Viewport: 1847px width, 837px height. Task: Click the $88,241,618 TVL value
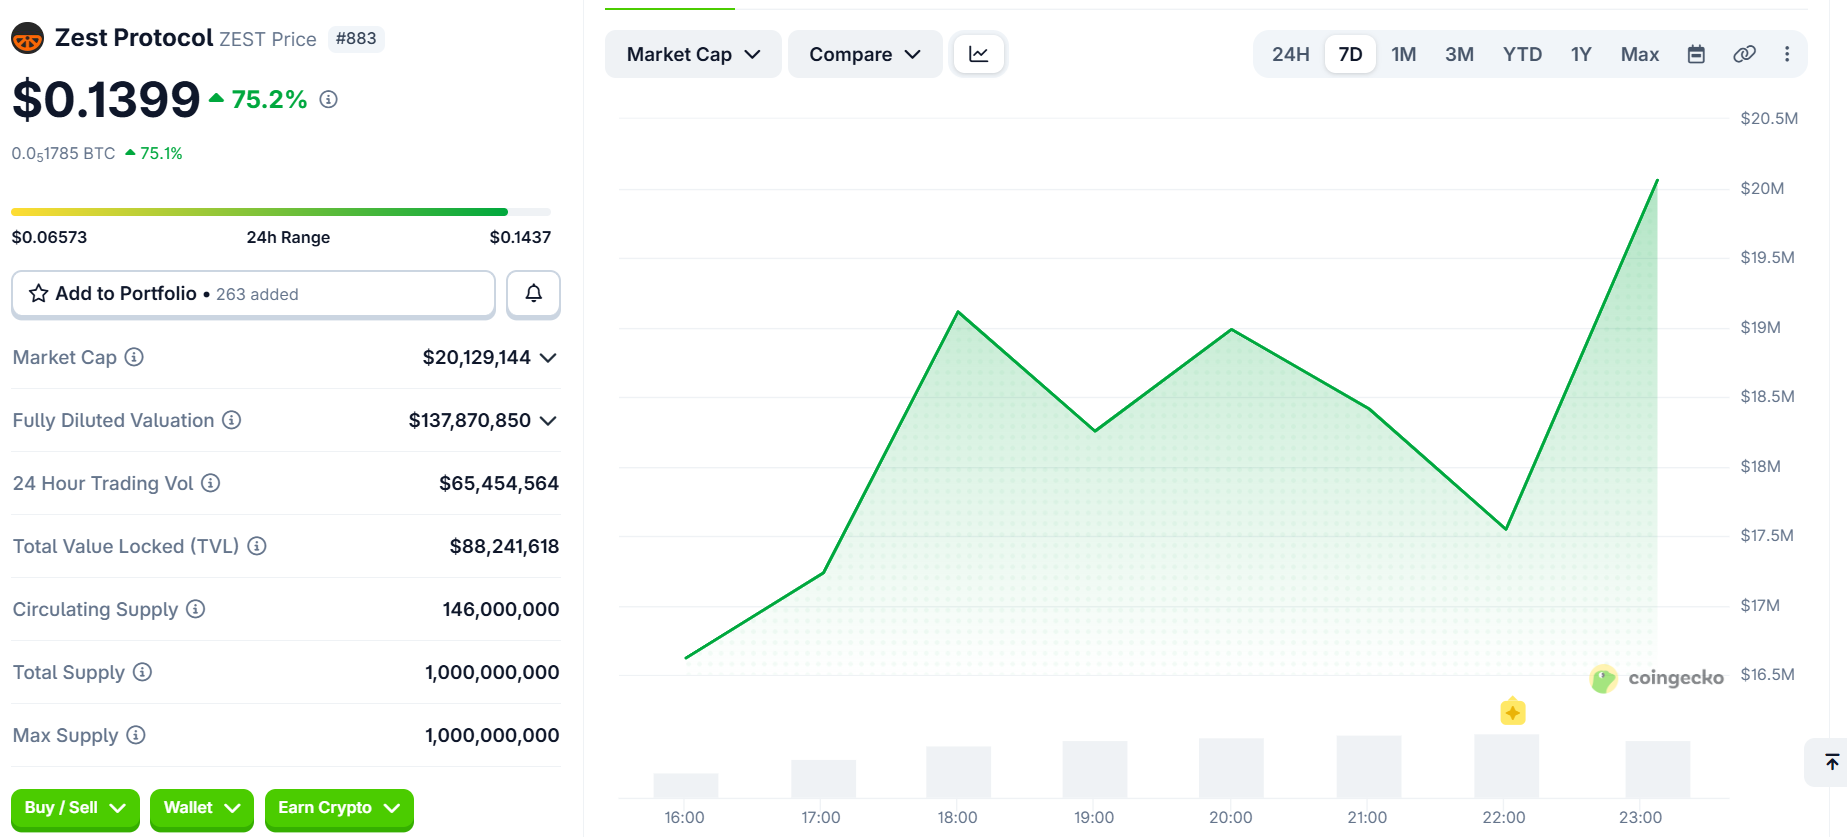504,546
